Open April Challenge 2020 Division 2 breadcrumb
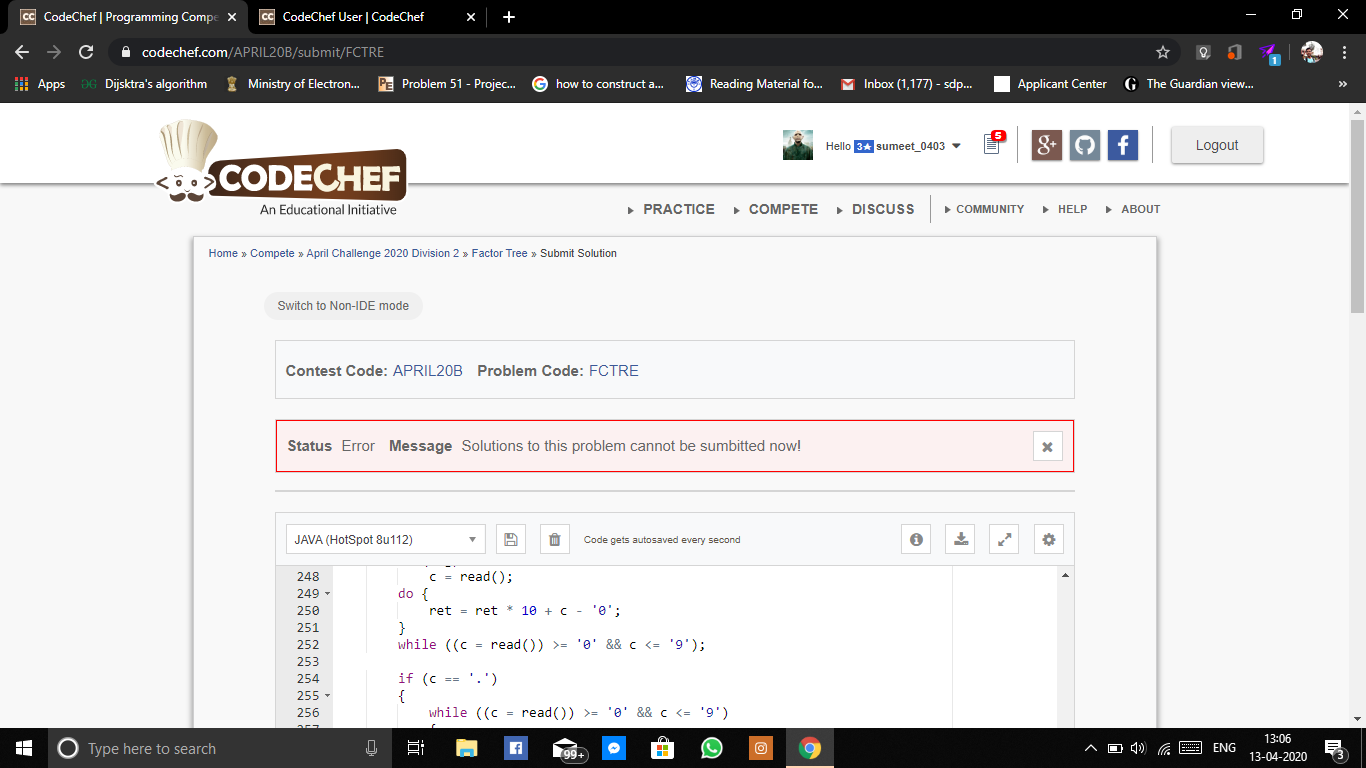 pos(382,254)
